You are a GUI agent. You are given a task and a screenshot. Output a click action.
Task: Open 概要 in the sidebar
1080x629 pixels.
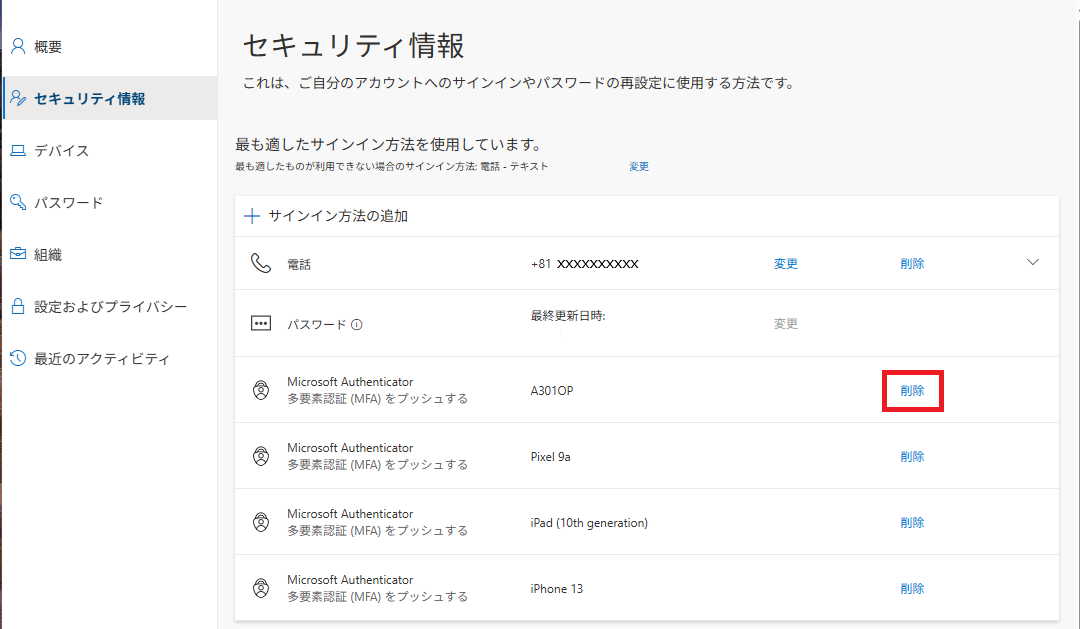tap(48, 47)
